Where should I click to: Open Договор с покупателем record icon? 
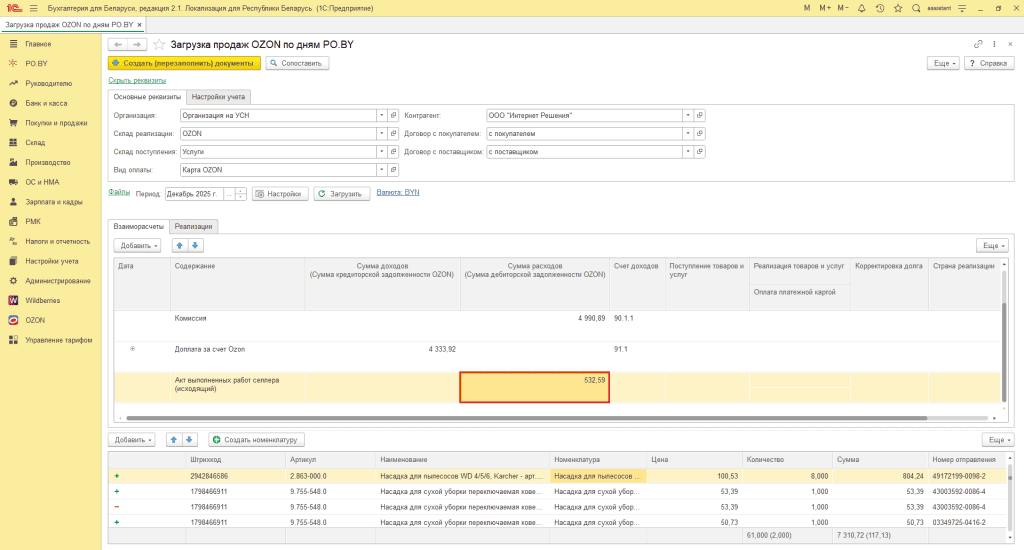pyautogui.click(x=699, y=133)
